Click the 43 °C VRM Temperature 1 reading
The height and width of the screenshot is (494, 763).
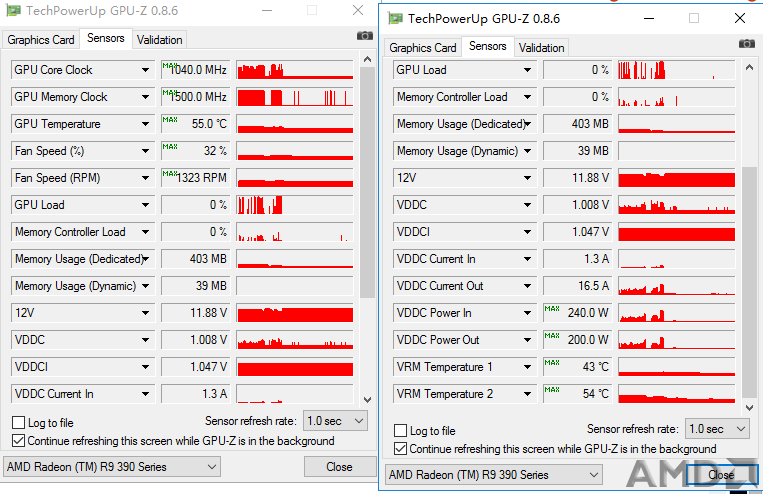point(577,367)
